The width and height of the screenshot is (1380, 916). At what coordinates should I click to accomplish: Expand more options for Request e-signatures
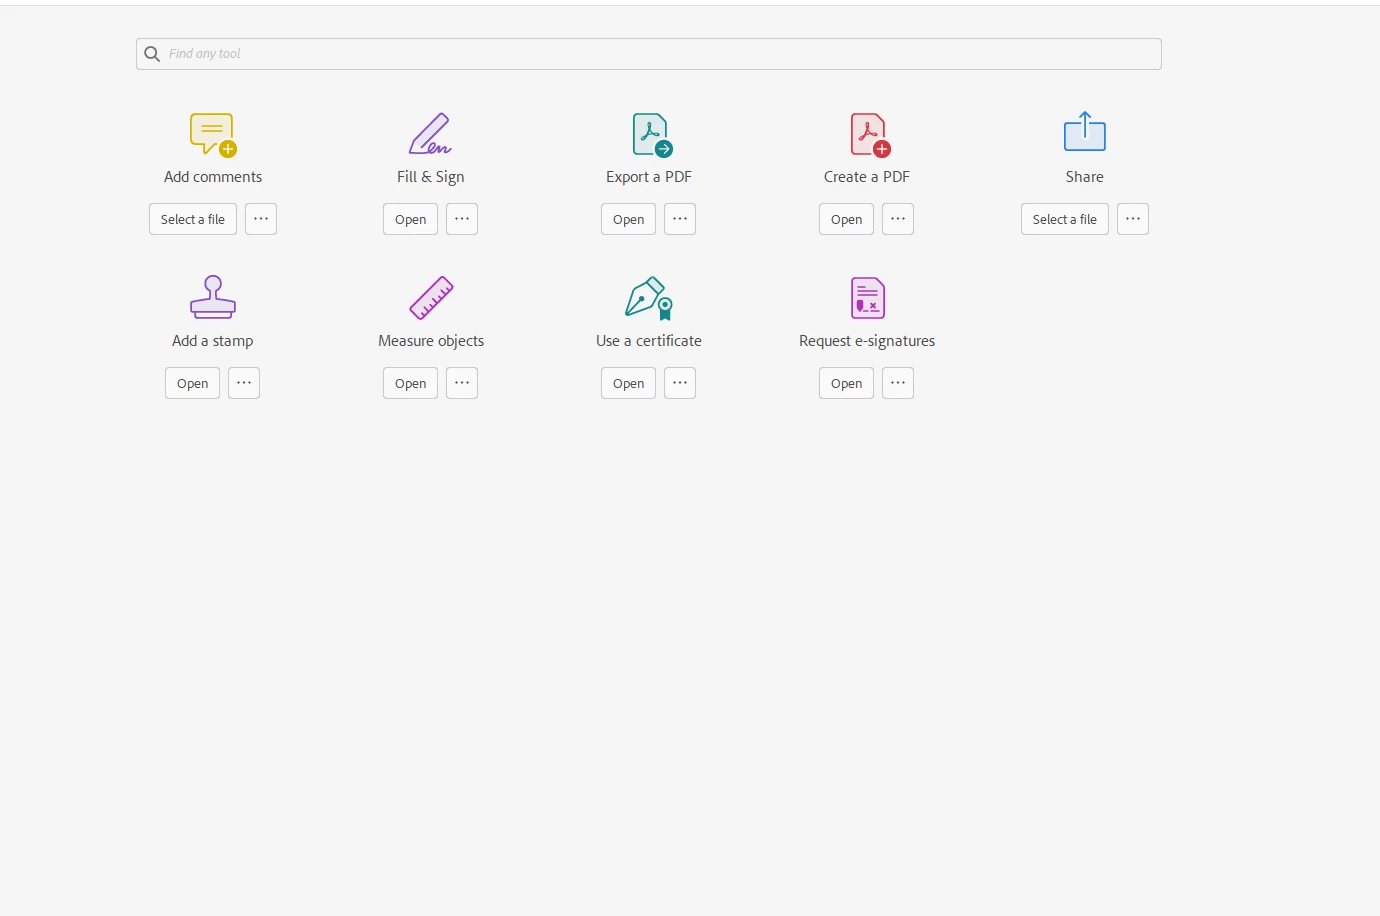pyautogui.click(x=898, y=383)
